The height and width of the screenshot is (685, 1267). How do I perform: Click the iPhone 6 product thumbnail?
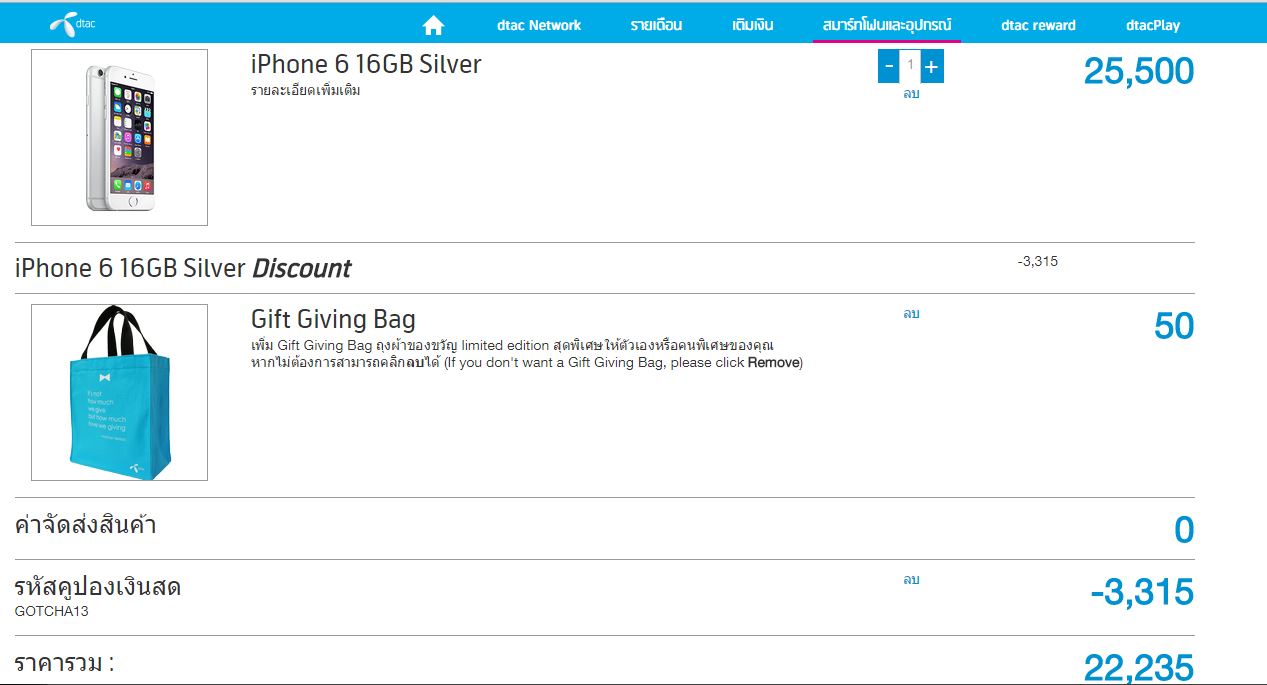(x=120, y=137)
